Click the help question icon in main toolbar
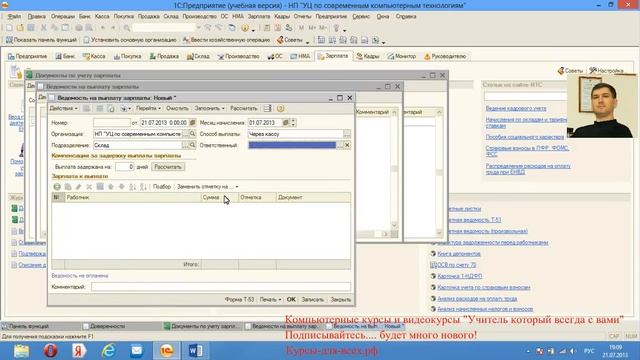This screenshot has width=640, height=360. (x=245, y=28)
